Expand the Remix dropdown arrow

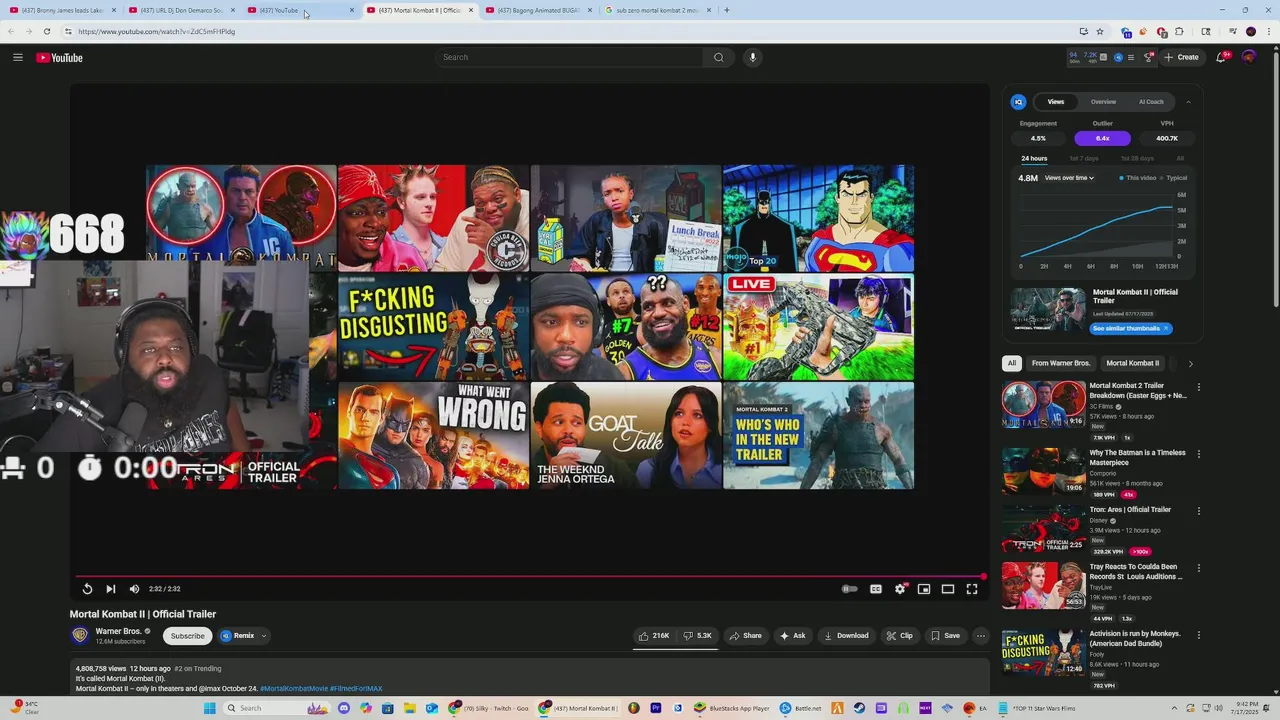click(264, 635)
